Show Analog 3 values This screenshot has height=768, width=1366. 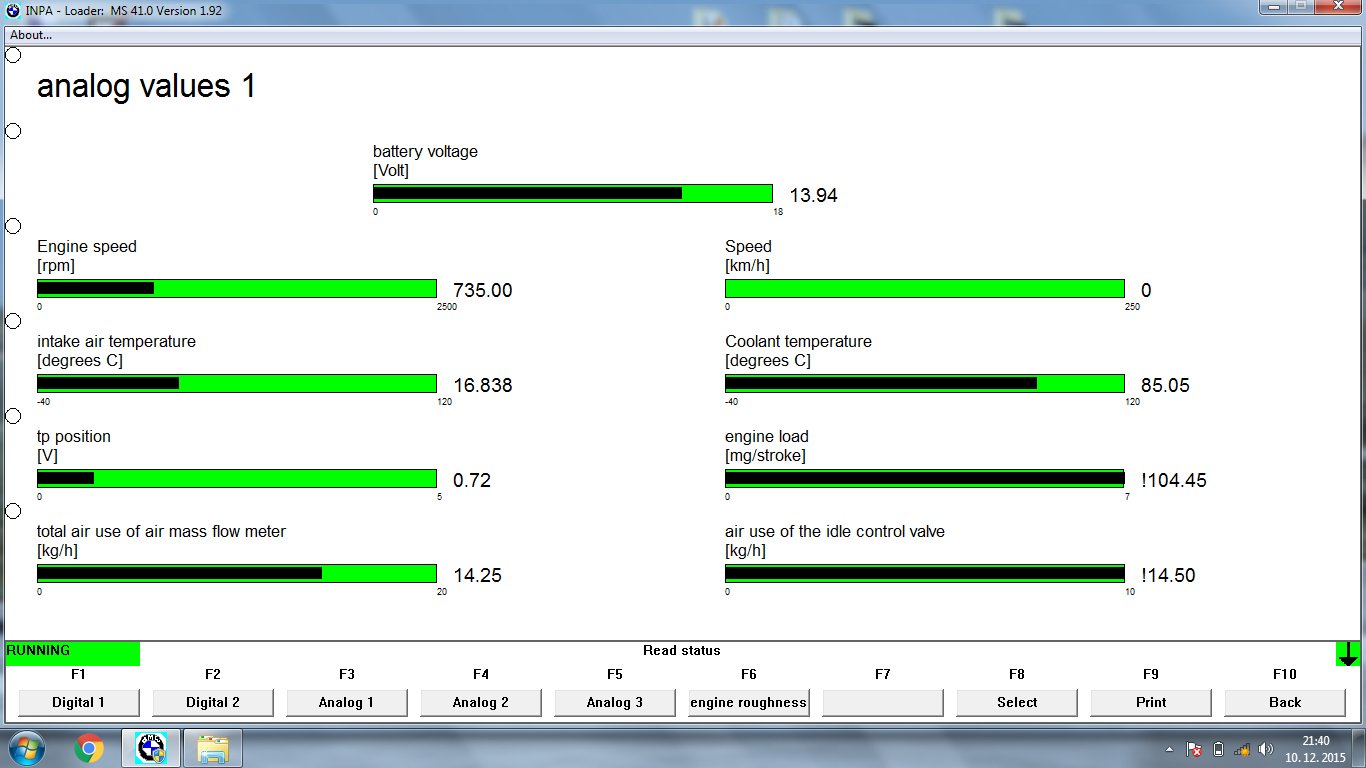[x=615, y=702]
